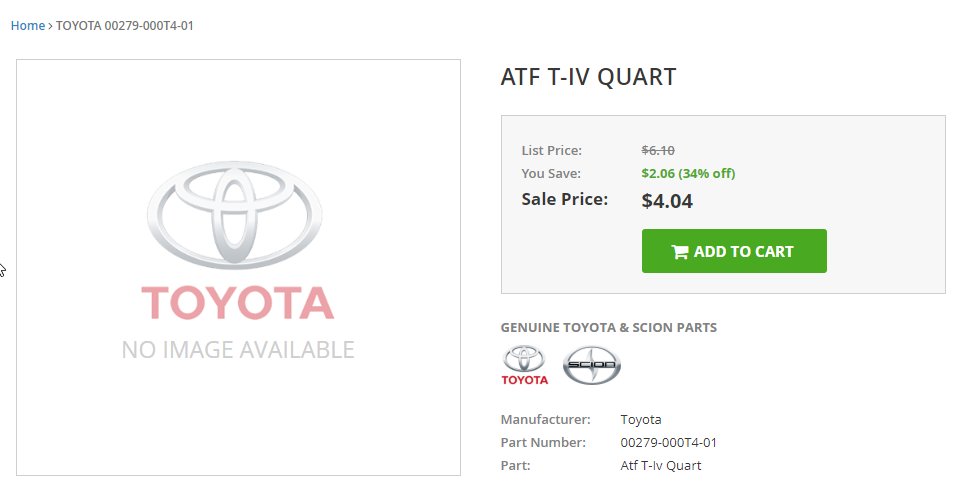This screenshot has height=494, width=966.
Task: Open the Toyota no-image product thumbnail
Action: click(238, 267)
